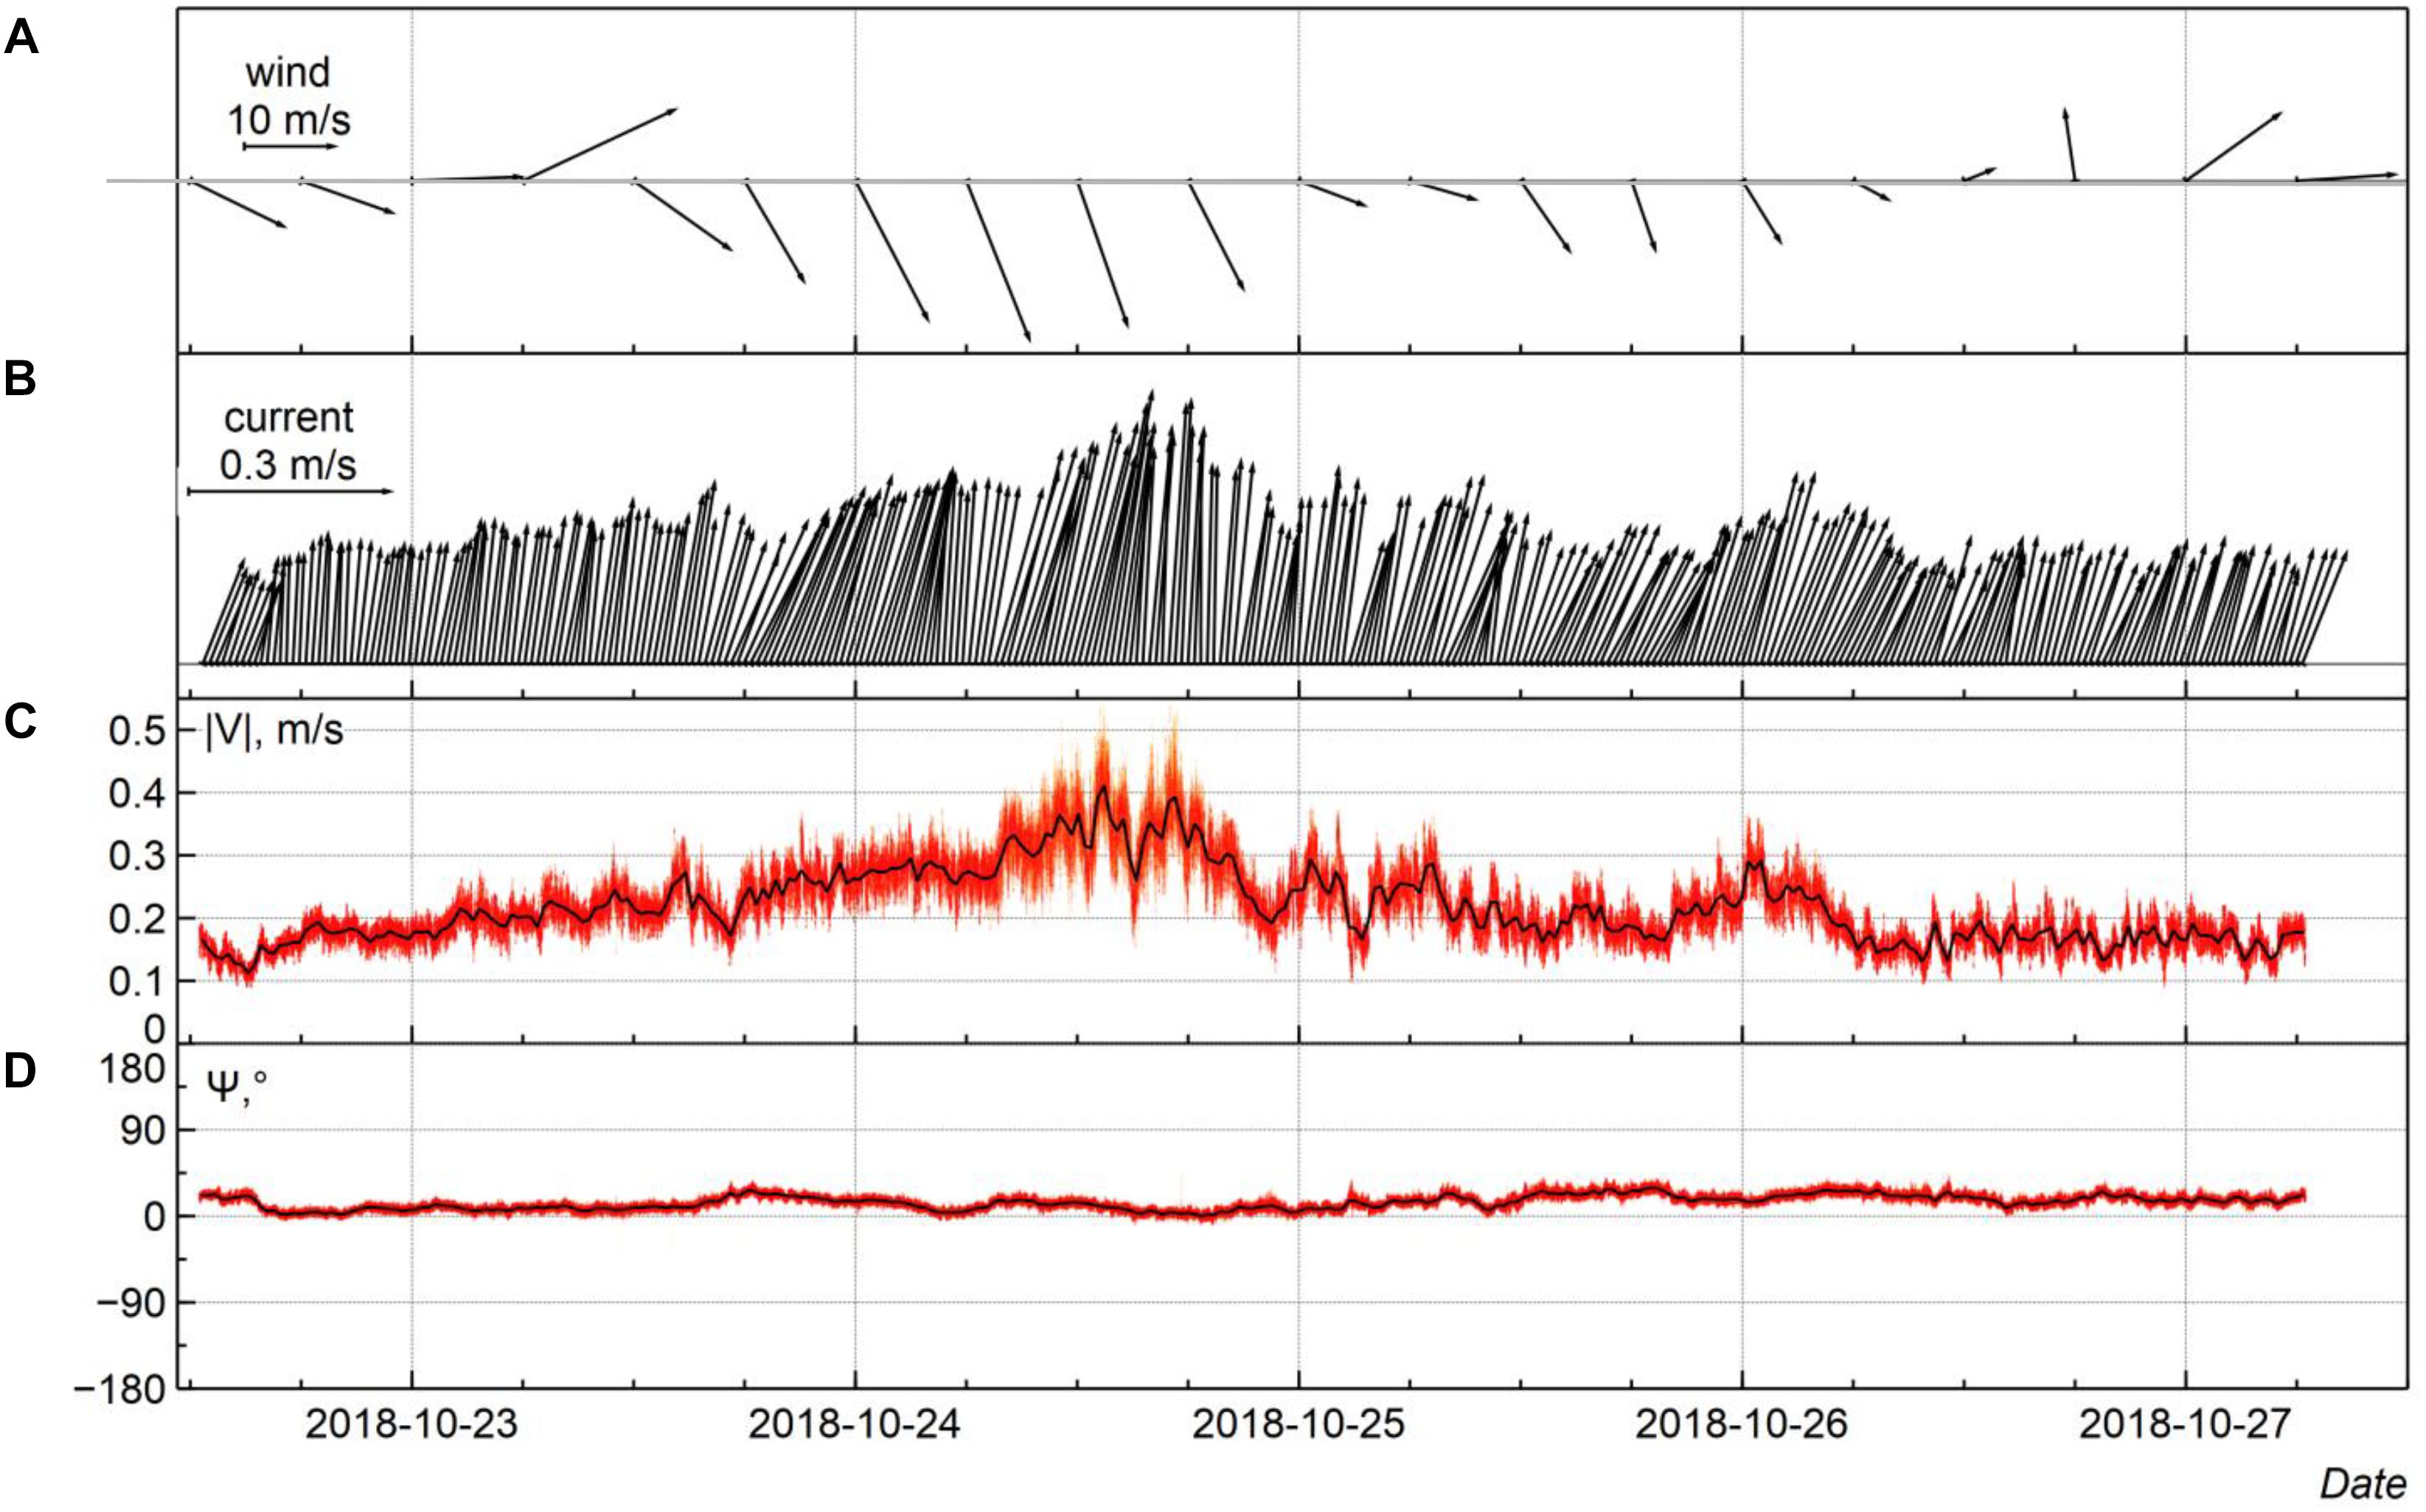
Task: Click the 0.5 tick label in panel C
Action: [x=137, y=731]
